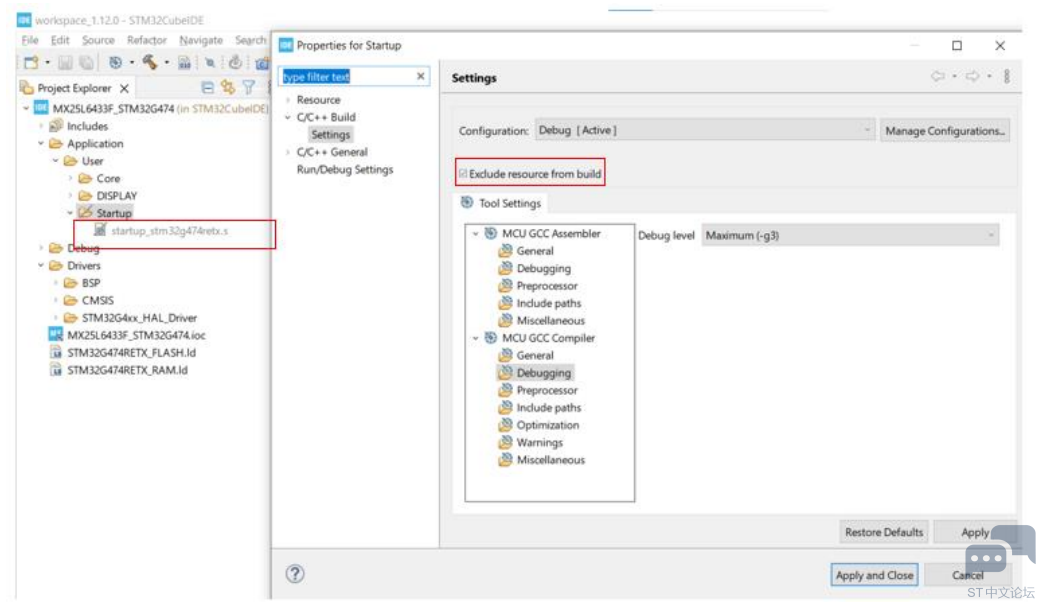The height and width of the screenshot is (608, 1044).
Task: Open Compiler Debugging settings
Action: point(543,373)
